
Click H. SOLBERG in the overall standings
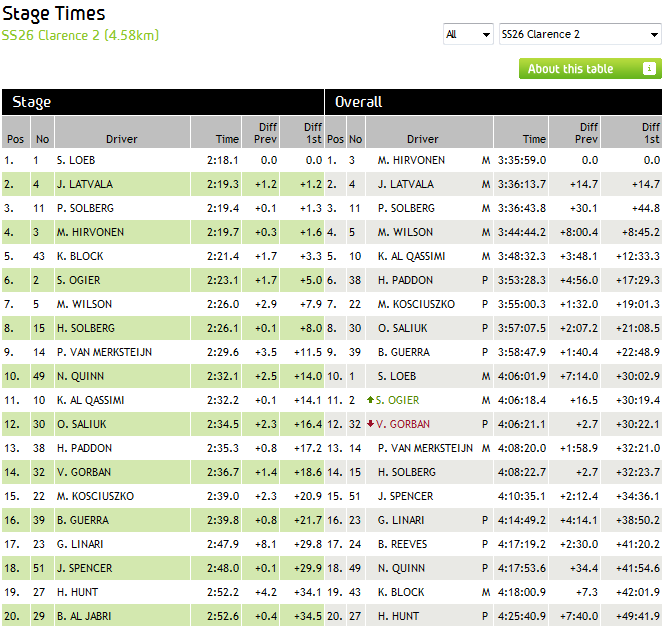pos(407,472)
